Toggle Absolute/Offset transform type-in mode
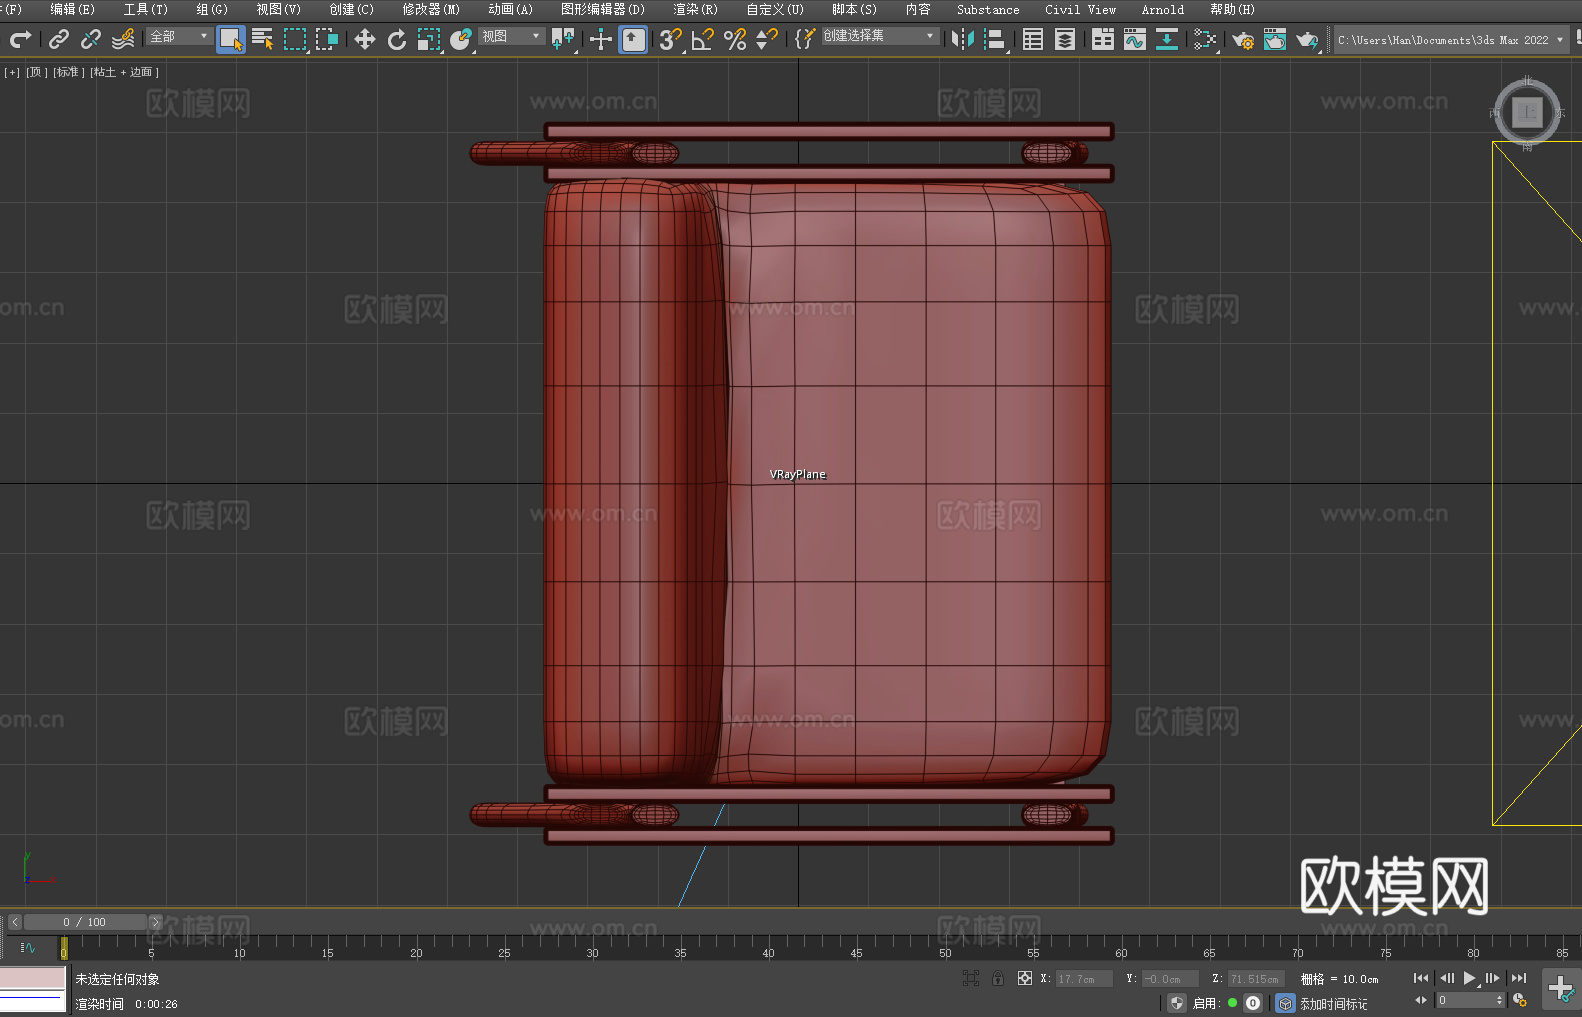 pyautogui.click(x=1025, y=979)
